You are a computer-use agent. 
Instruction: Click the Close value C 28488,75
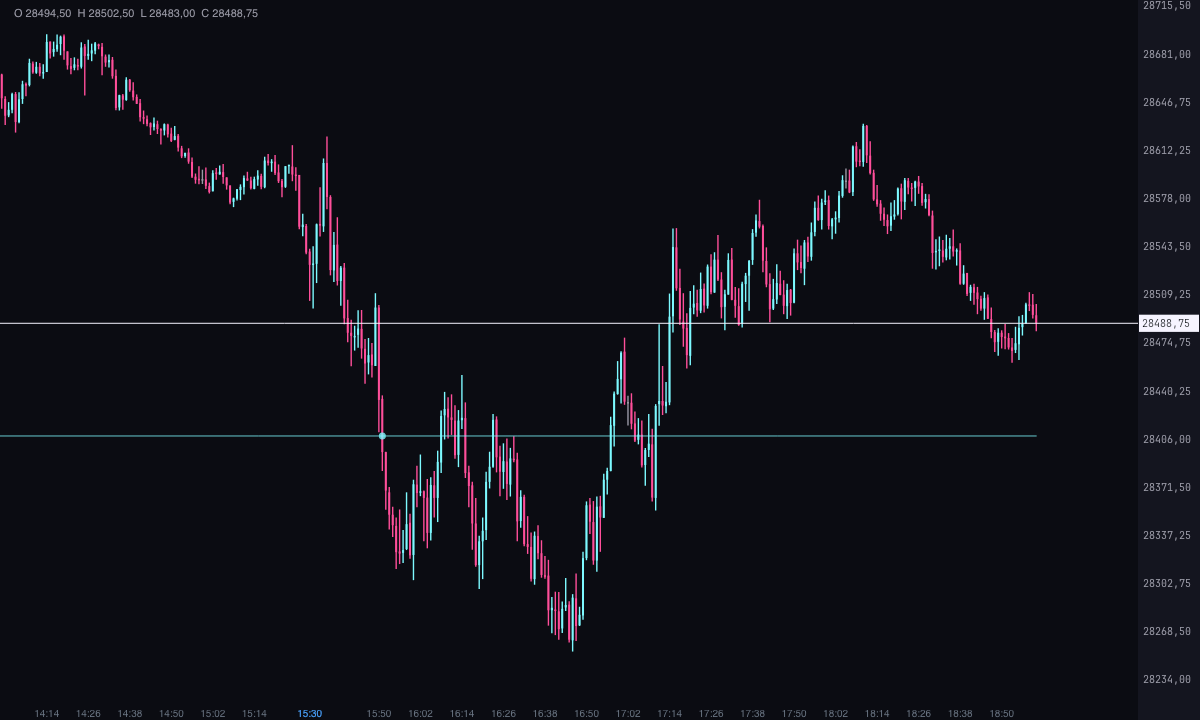pyautogui.click(x=230, y=12)
